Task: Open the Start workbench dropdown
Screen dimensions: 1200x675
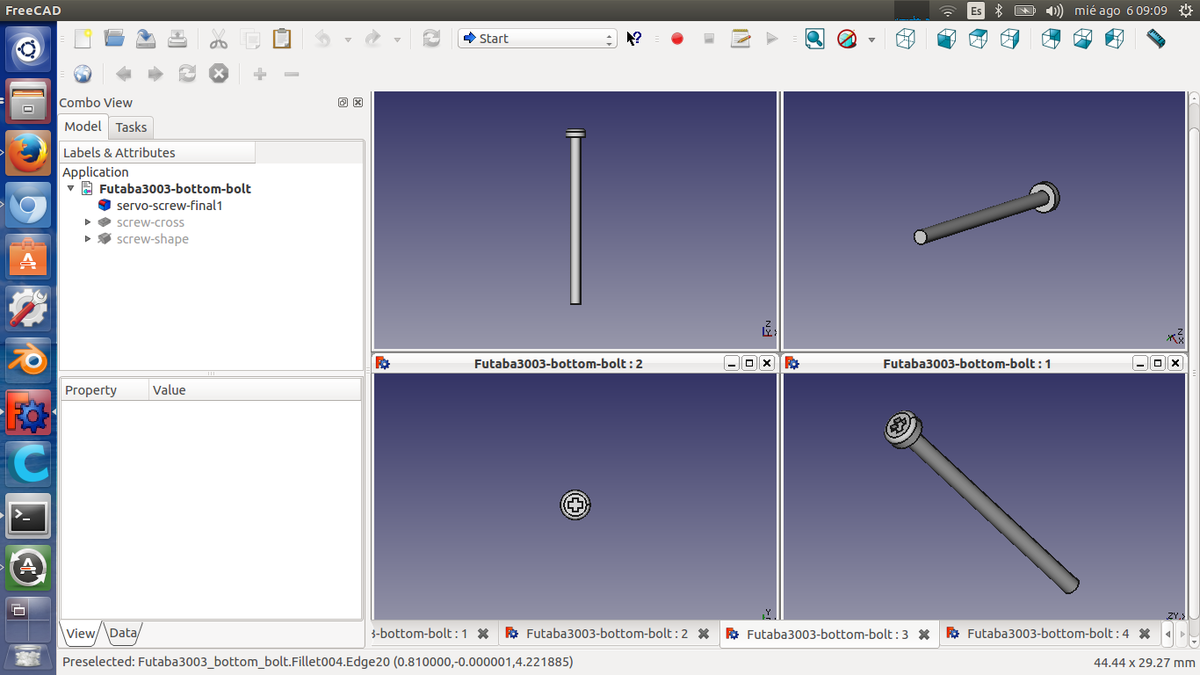Action: [537, 39]
